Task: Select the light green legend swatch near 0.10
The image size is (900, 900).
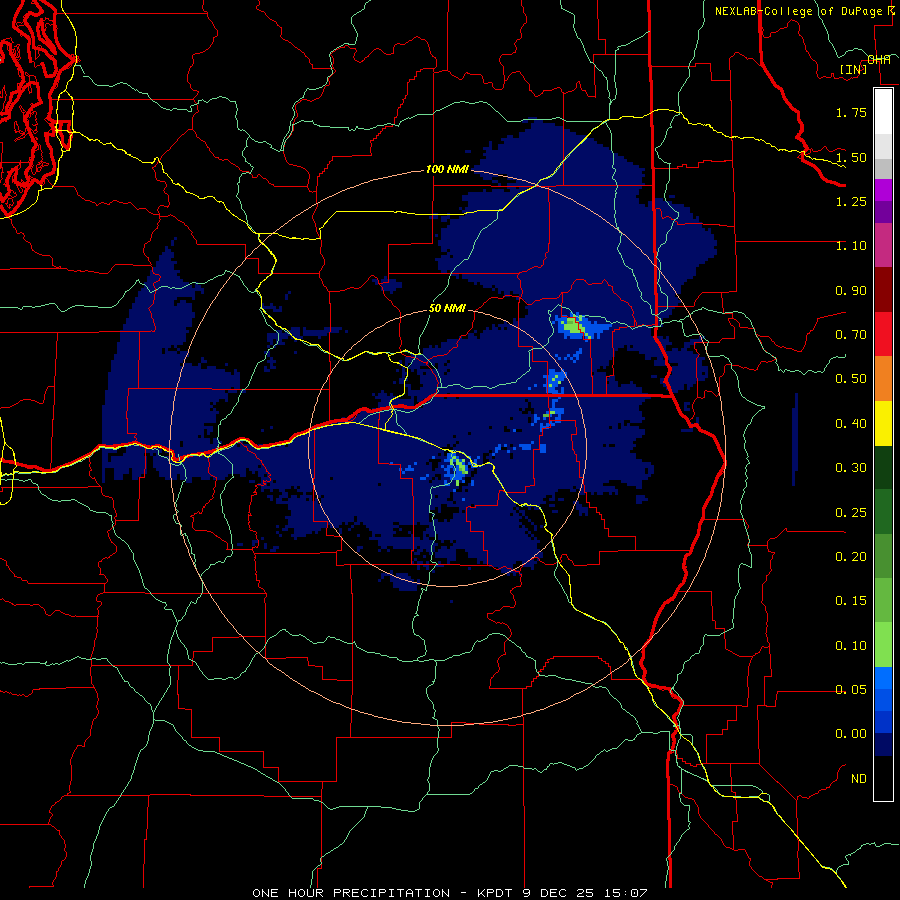Action: click(883, 645)
